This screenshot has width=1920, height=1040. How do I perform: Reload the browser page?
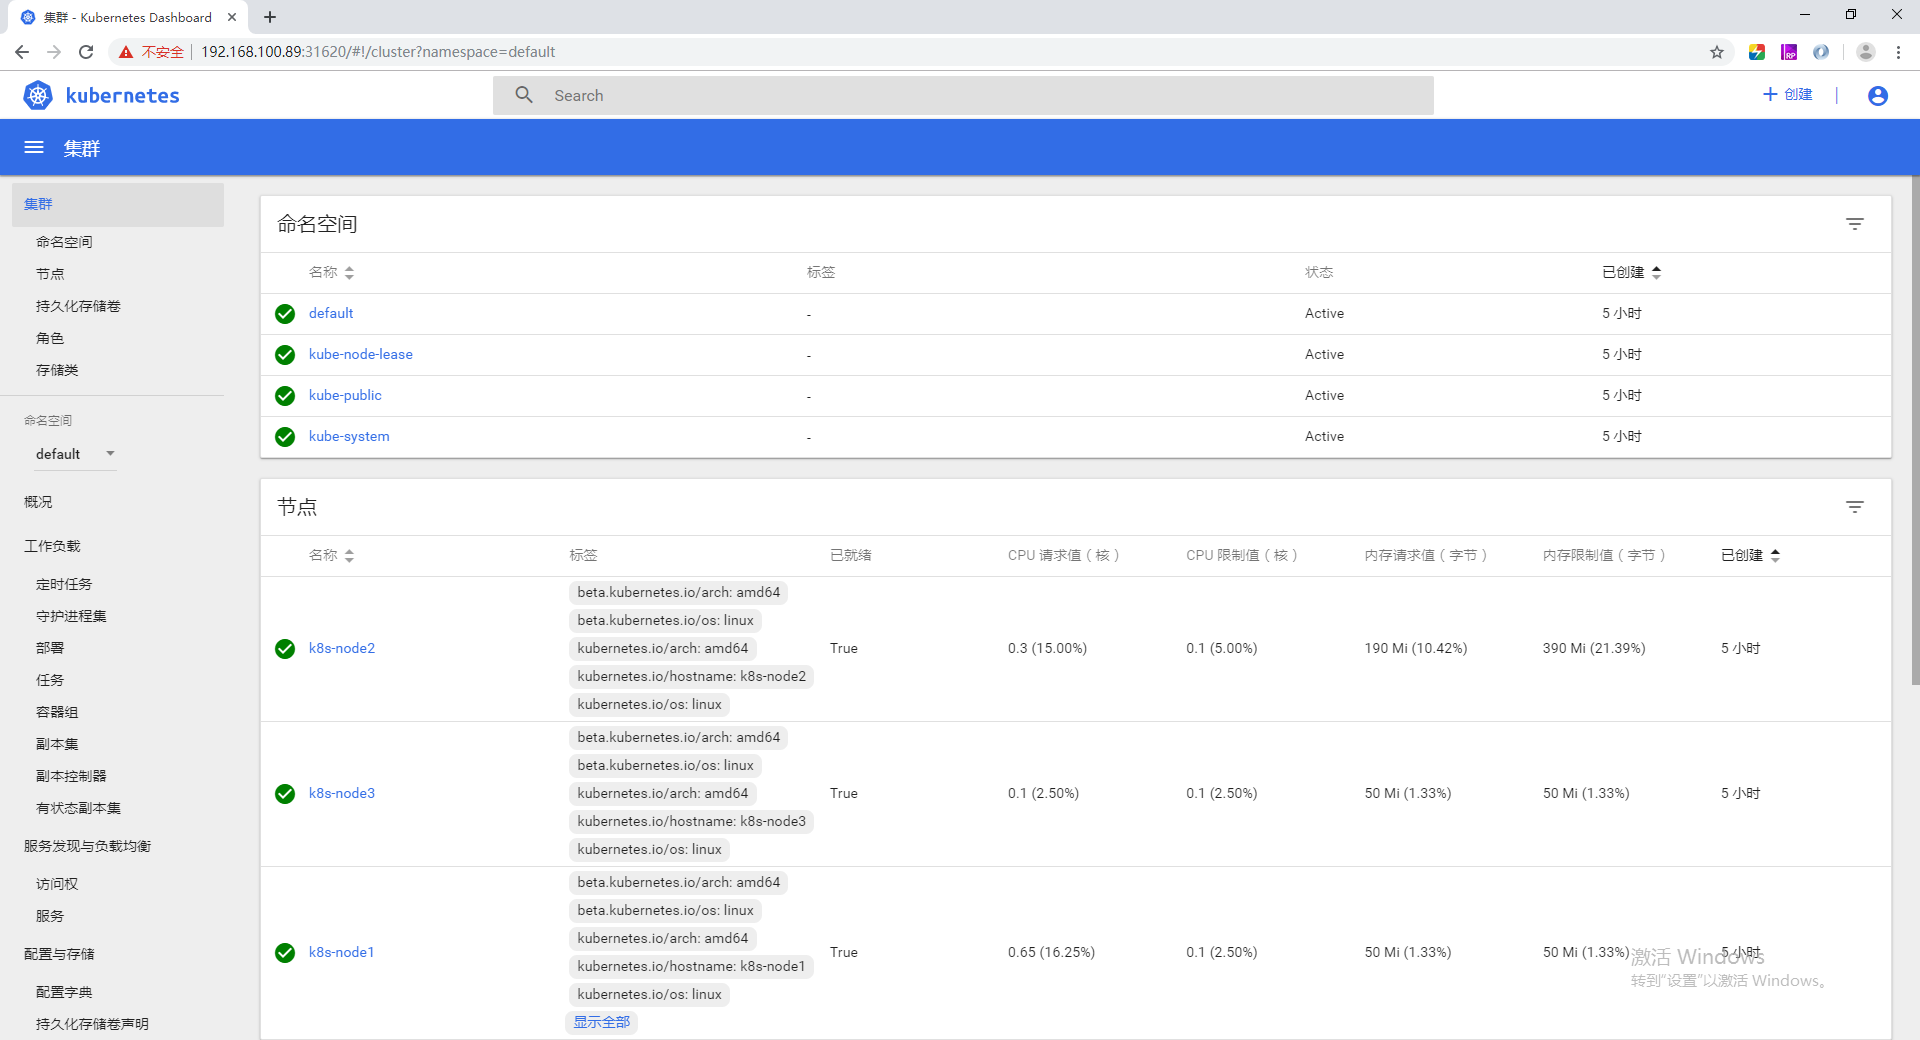(x=86, y=52)
